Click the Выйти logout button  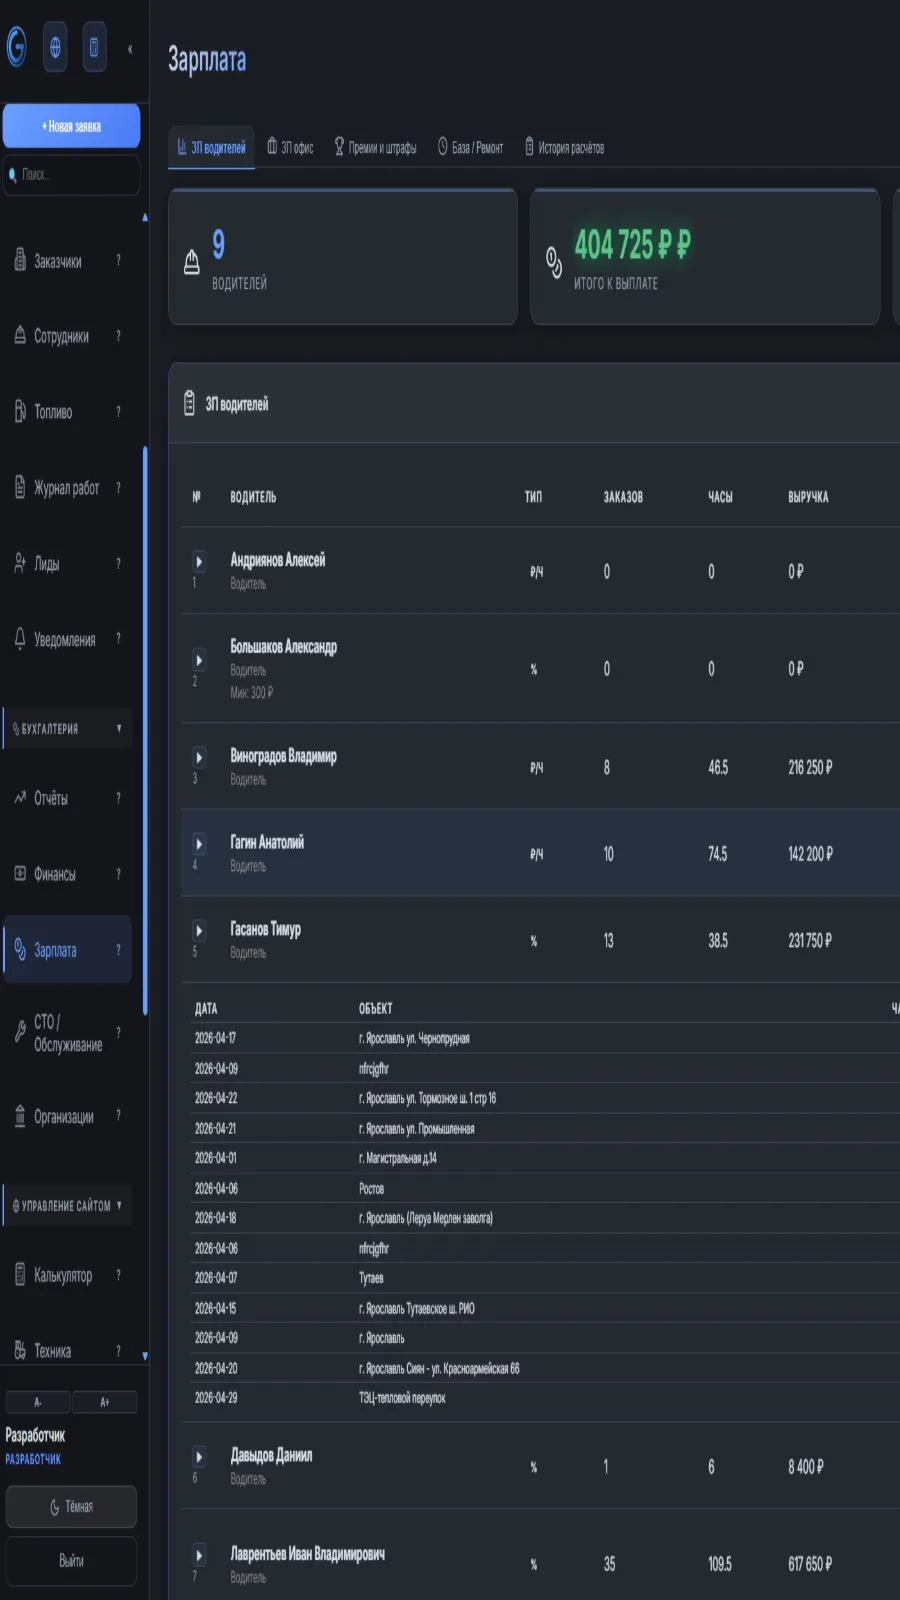71,1561
